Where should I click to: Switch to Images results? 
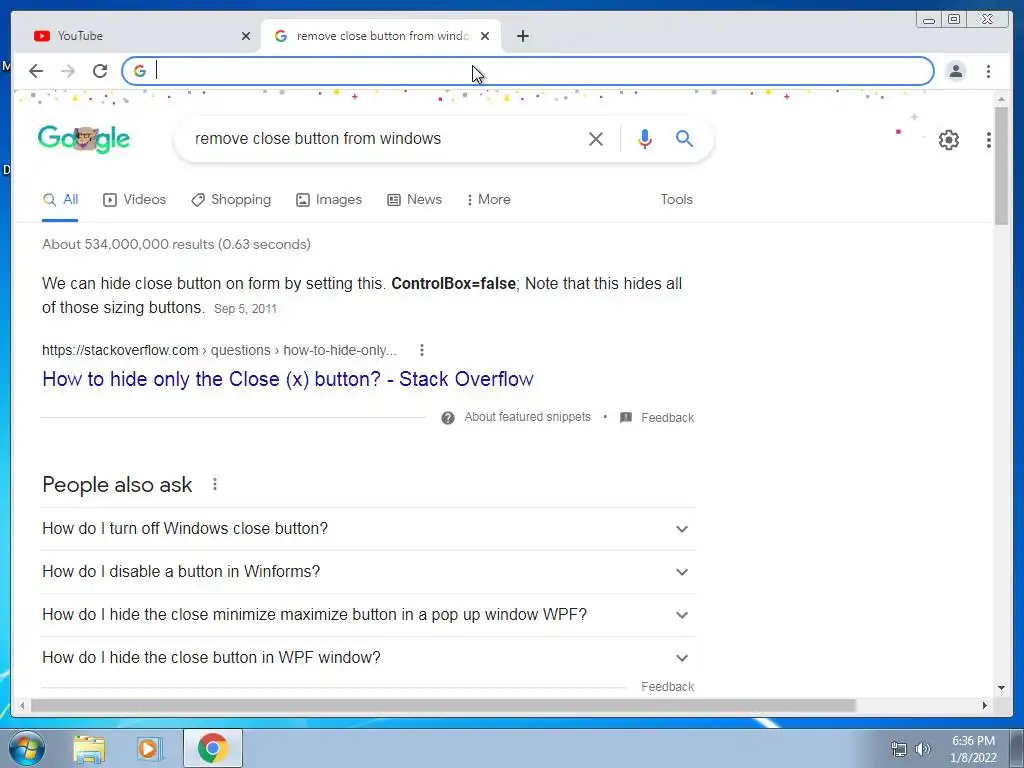(329, 200)
